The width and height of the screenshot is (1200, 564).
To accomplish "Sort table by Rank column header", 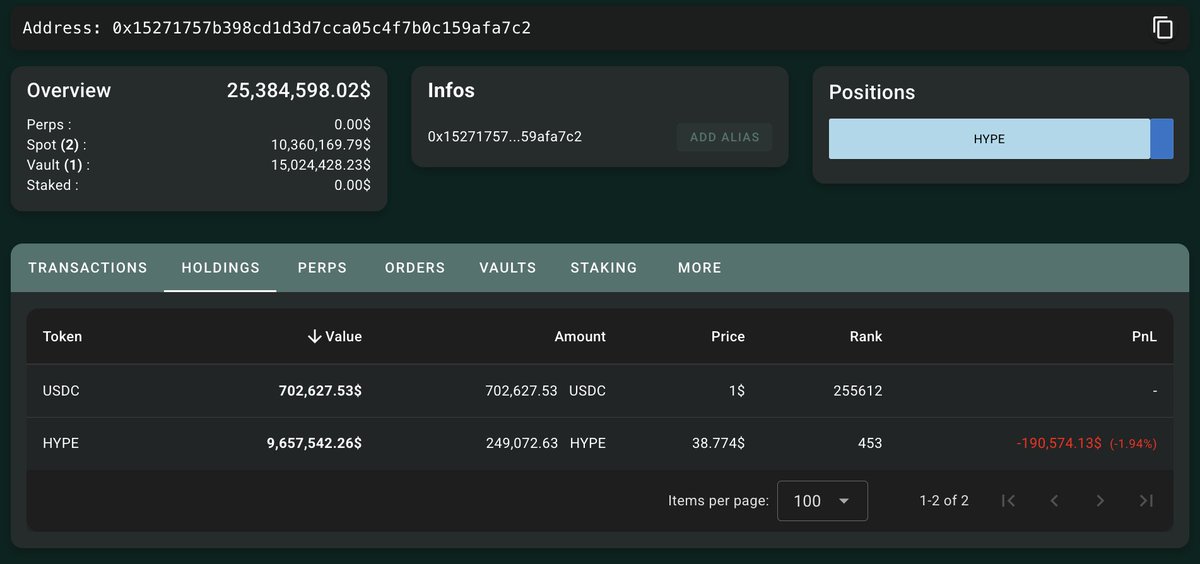I will (x=866, y=337).
